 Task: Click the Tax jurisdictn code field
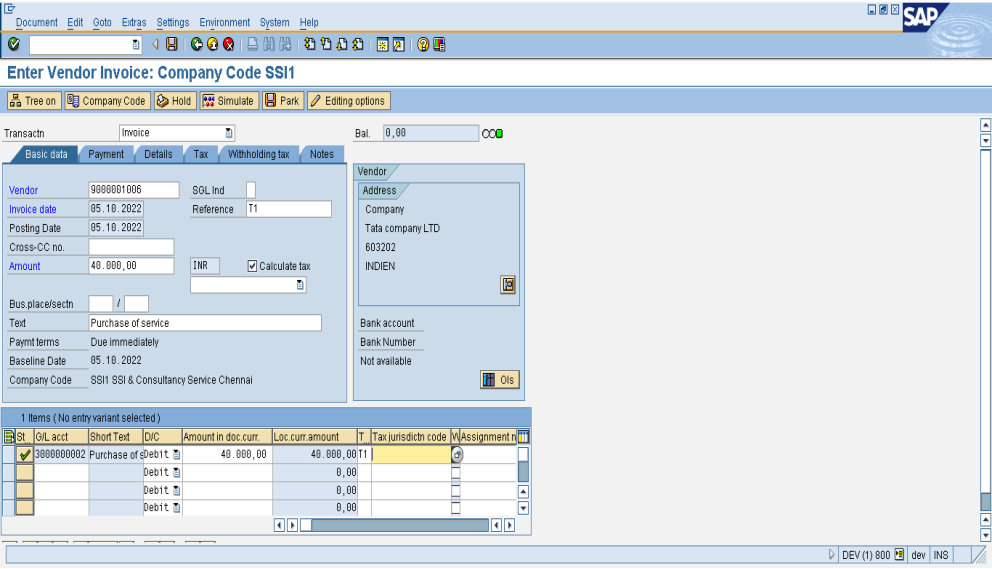point(410,455)
